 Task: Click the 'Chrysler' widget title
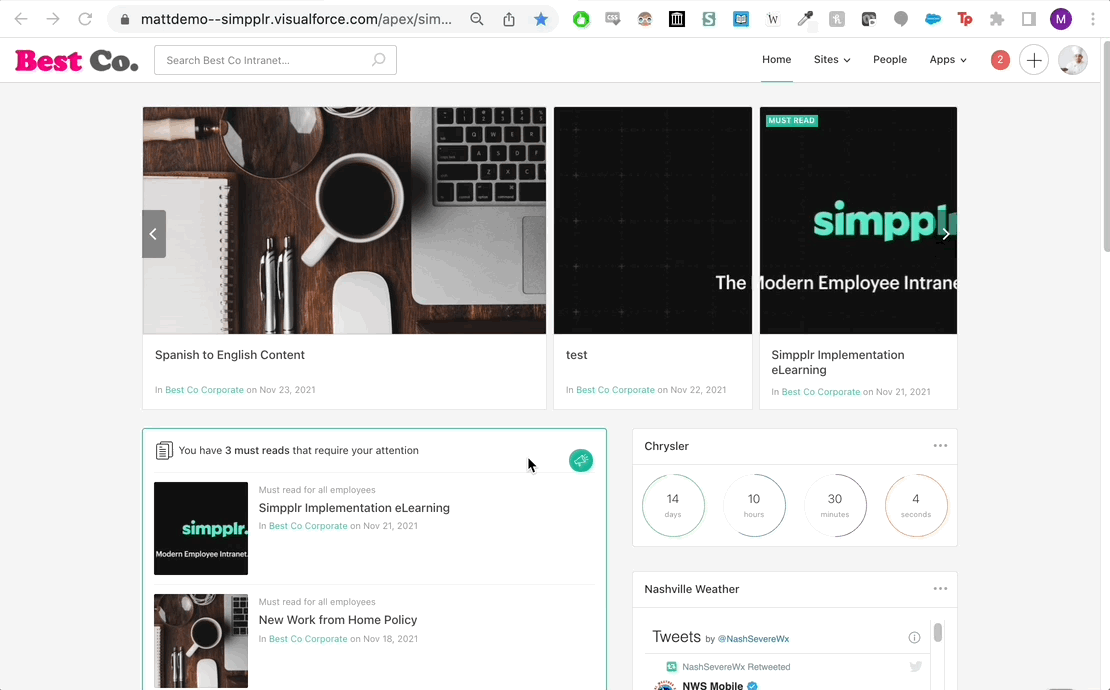666,446
